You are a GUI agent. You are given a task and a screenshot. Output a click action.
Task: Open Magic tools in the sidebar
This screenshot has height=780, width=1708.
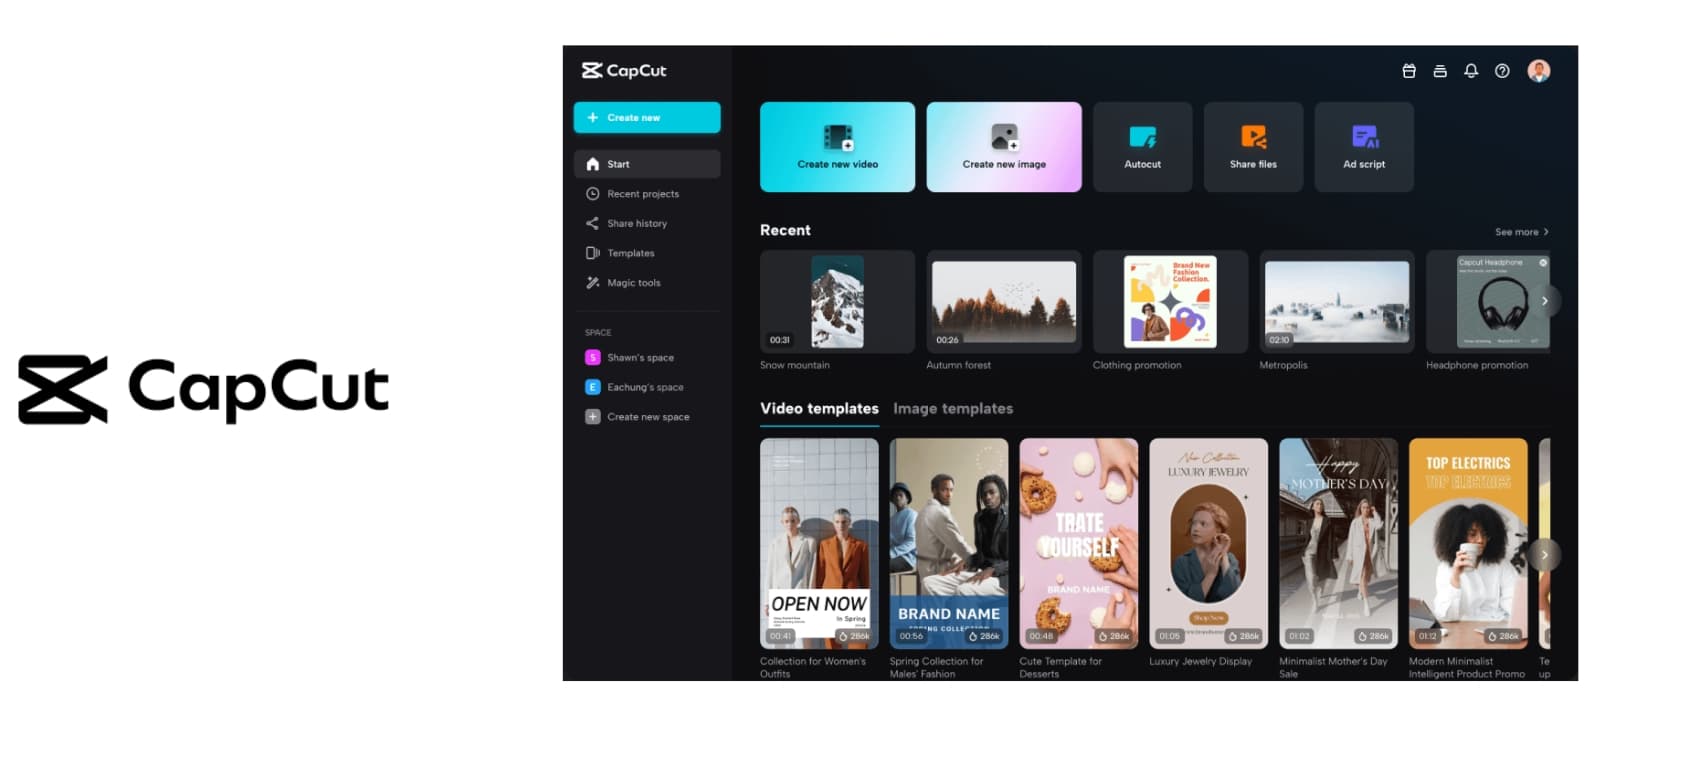(647, 283)
